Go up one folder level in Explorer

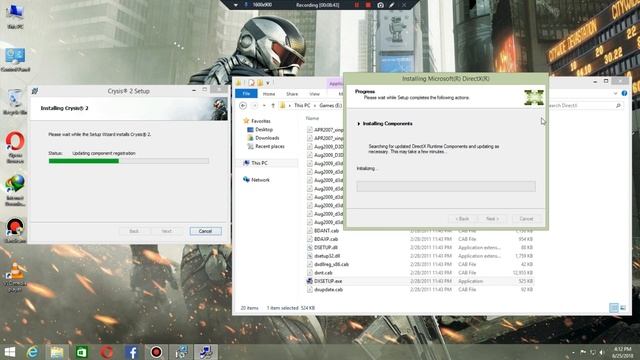coord(273,106)
